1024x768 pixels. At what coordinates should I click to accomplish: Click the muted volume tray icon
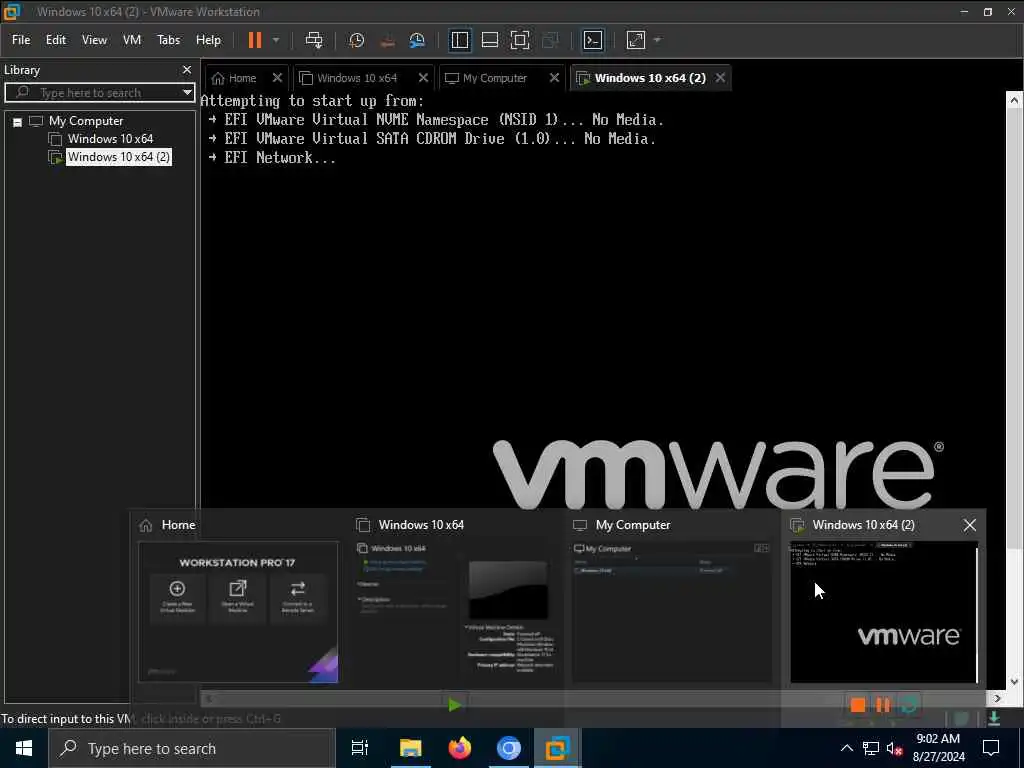click(x=895, y=748)
